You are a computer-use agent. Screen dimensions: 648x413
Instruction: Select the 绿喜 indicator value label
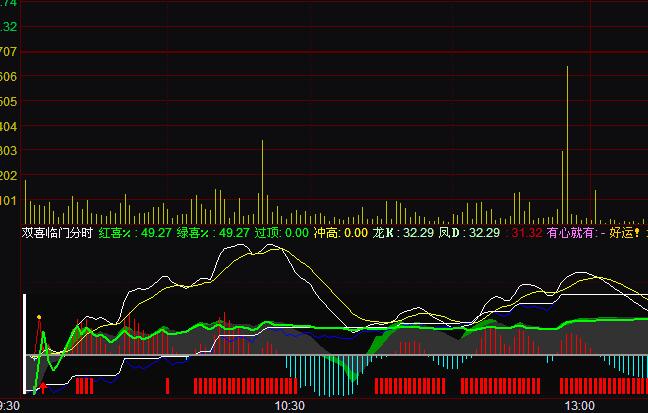pos(213,233)
